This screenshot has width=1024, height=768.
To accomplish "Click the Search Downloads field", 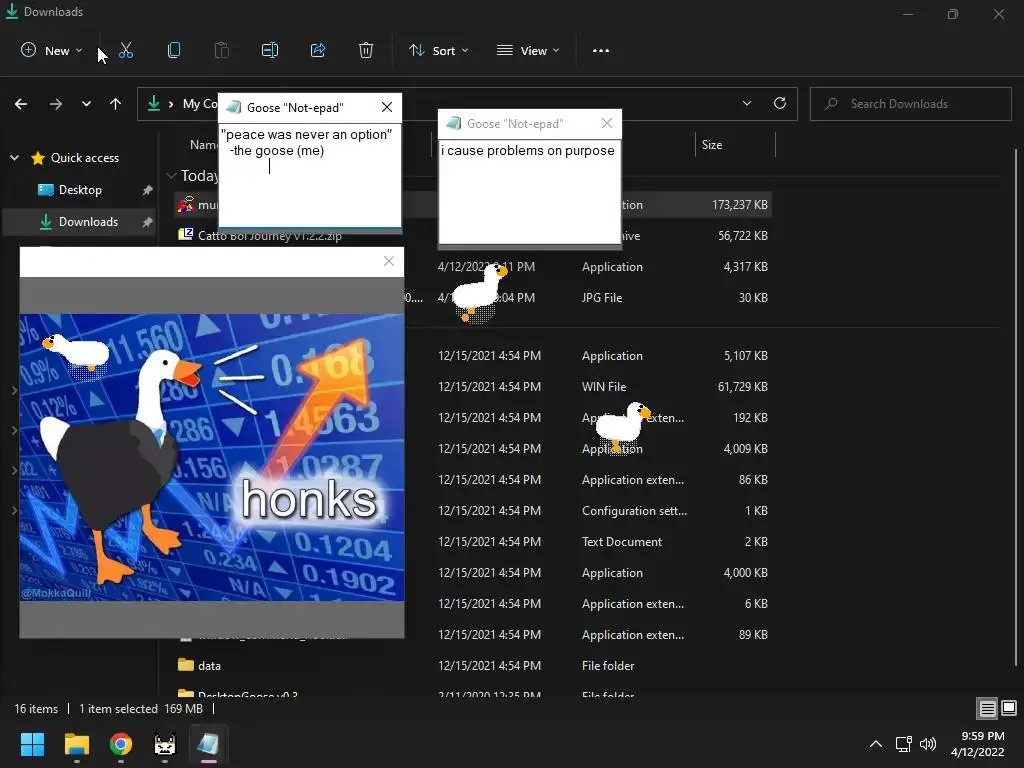I will coord(911,104).
